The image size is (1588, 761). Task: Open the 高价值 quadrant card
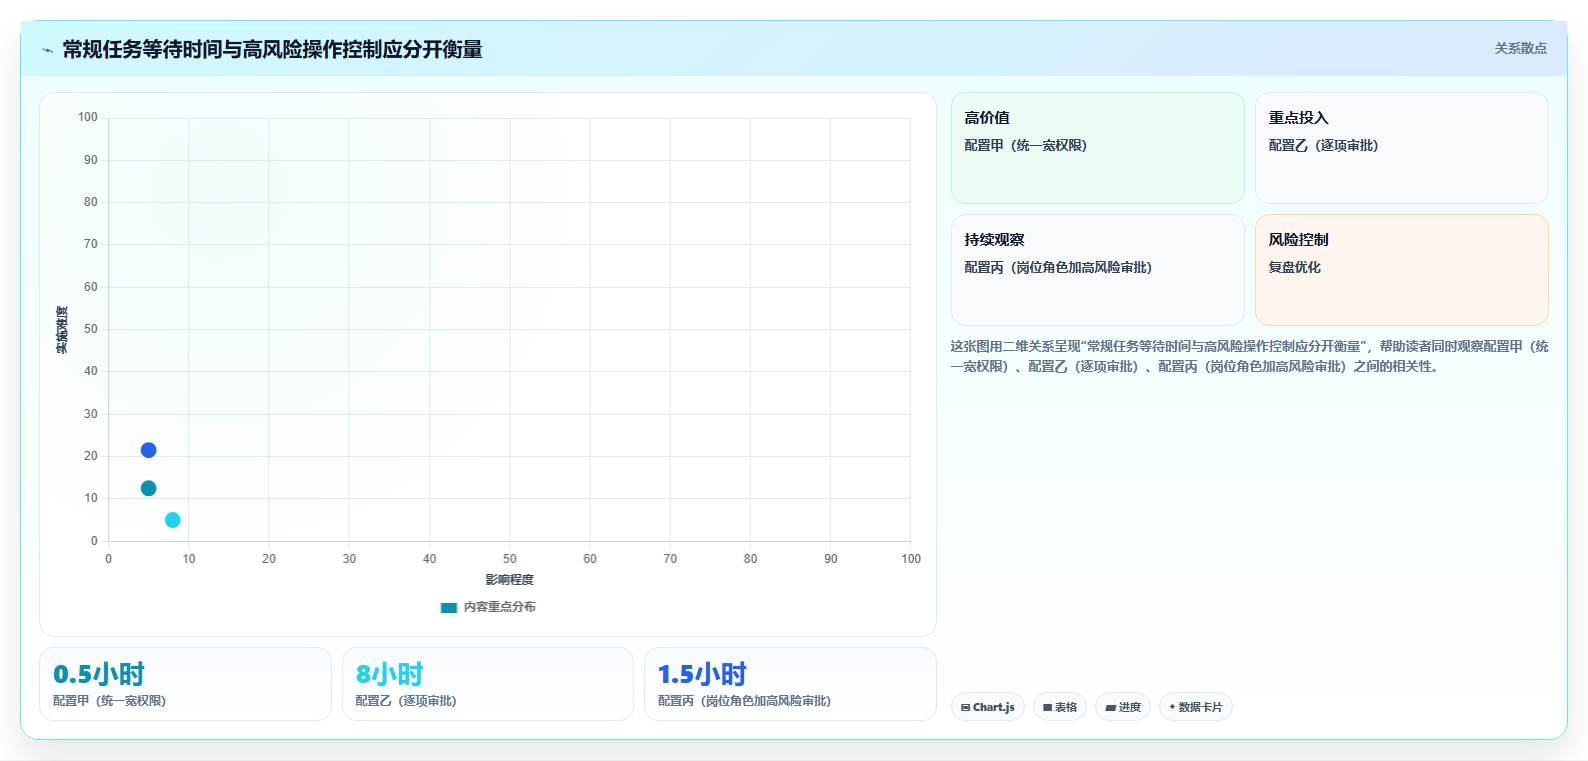pyautogui.click(x=1097, y=148)
